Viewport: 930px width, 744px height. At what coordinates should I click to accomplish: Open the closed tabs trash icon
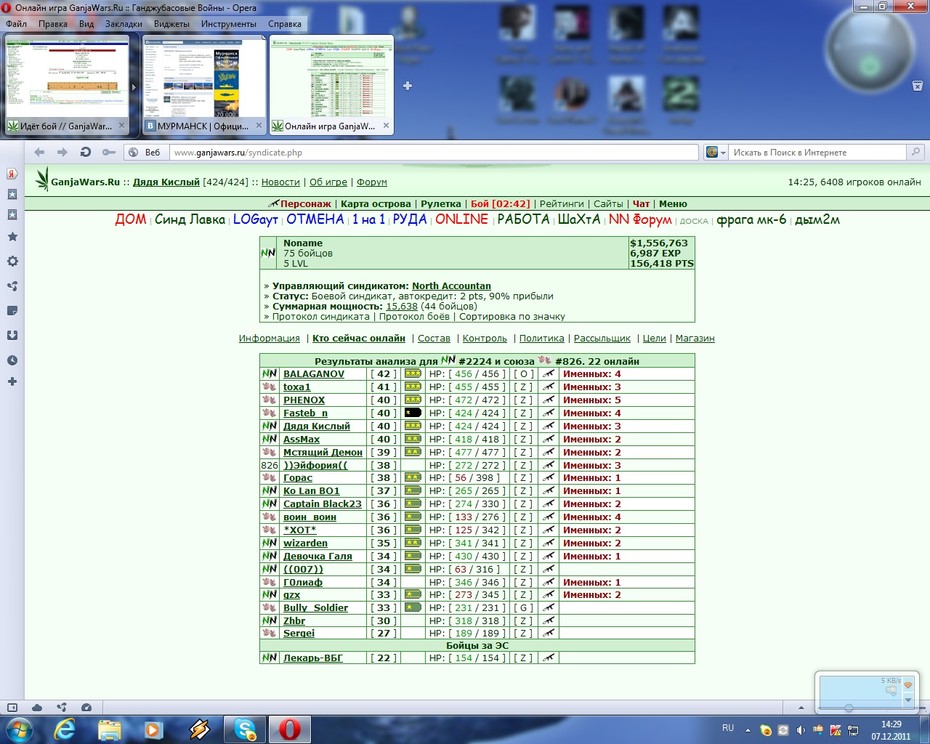pos(917,86)
